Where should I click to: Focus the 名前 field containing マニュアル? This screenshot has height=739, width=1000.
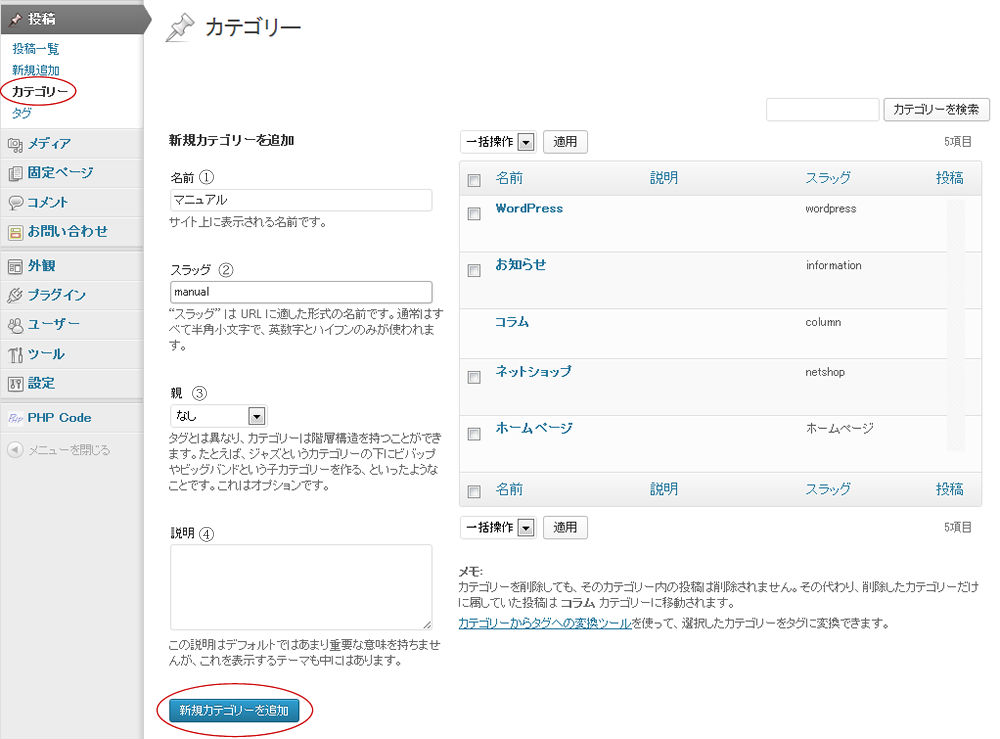(301, 200)
